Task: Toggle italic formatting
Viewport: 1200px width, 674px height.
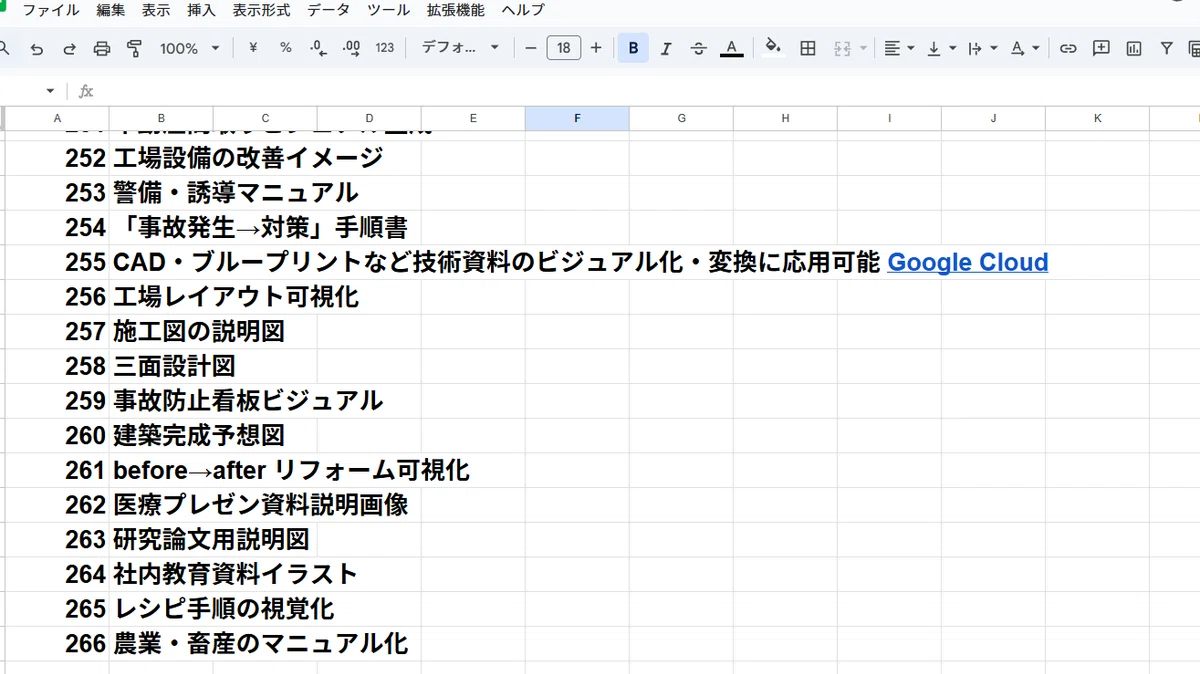Action: click(x=666, y=48)
